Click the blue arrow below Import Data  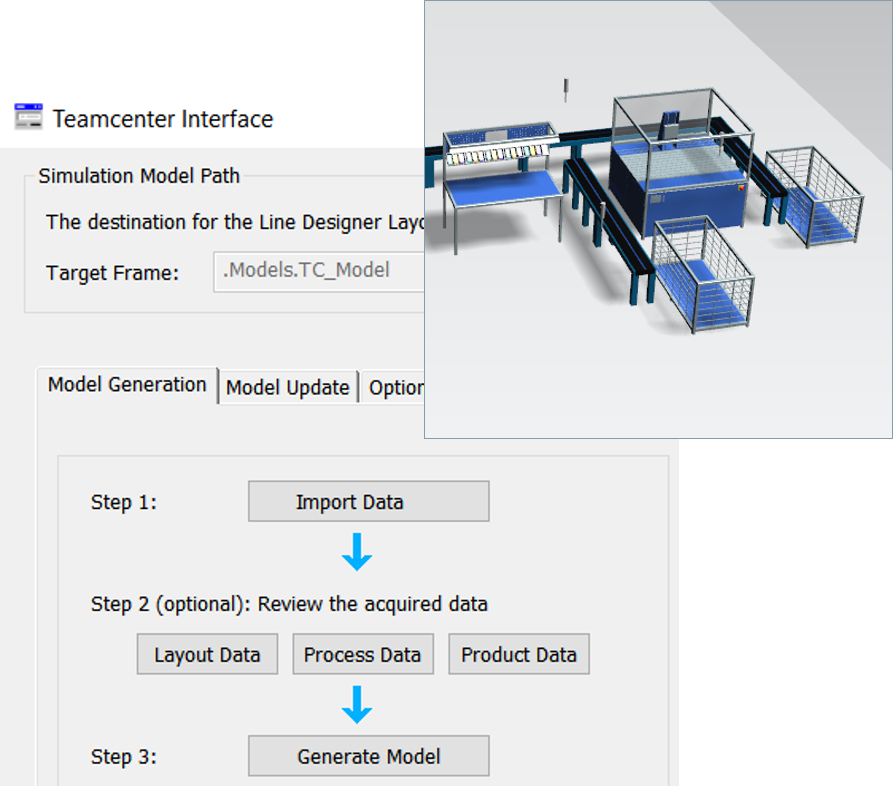(357, 551)
